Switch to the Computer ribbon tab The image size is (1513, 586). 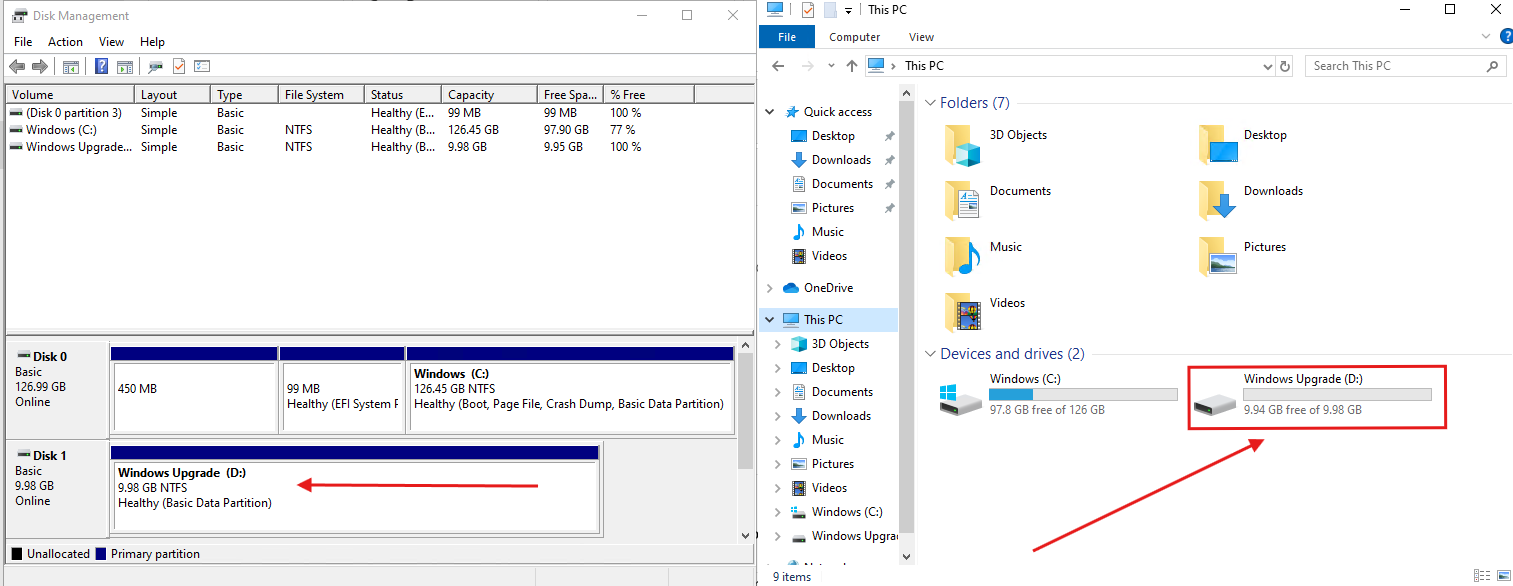[854, 36]
